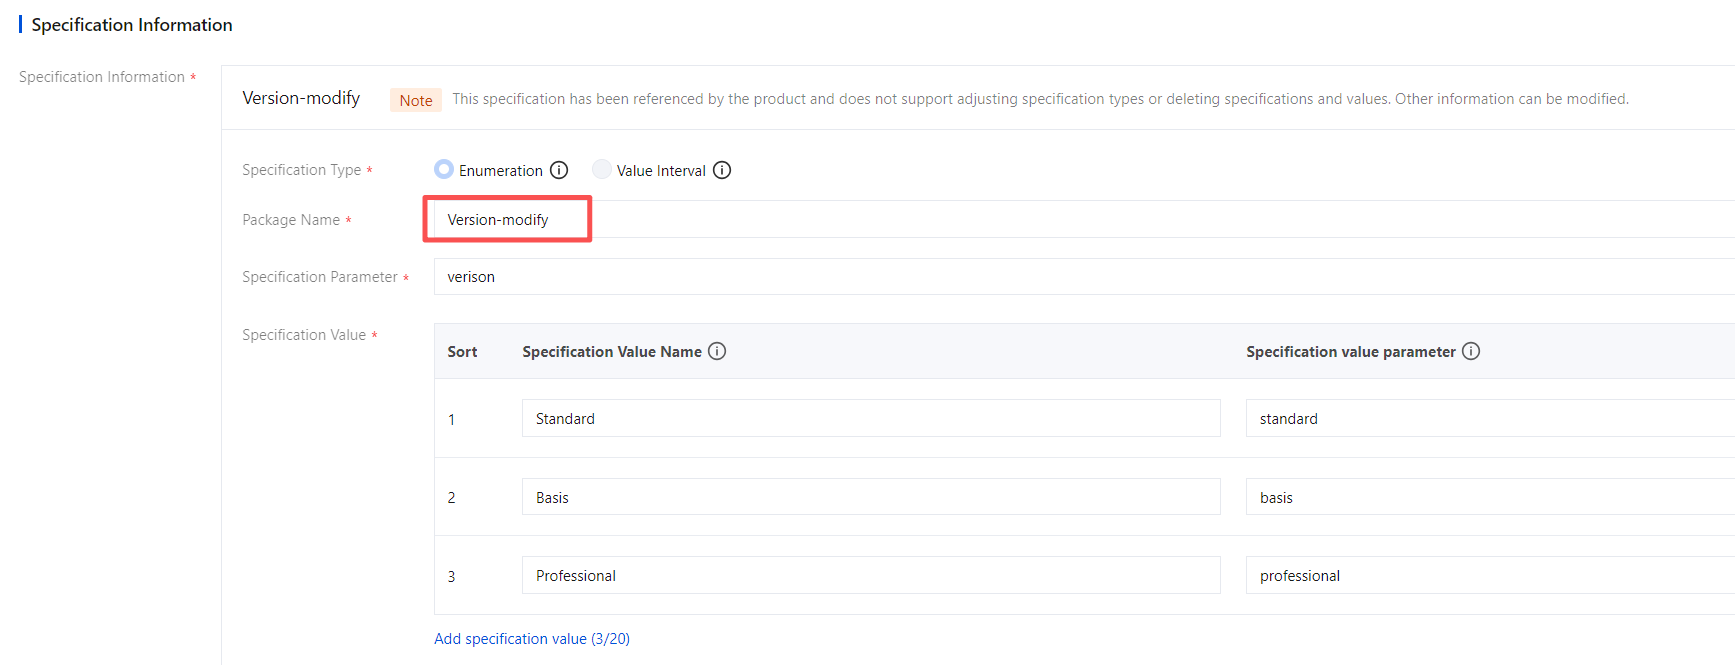
Task: Click the Specification Parameter field containing verison
Action: [x=1084, y=276]
